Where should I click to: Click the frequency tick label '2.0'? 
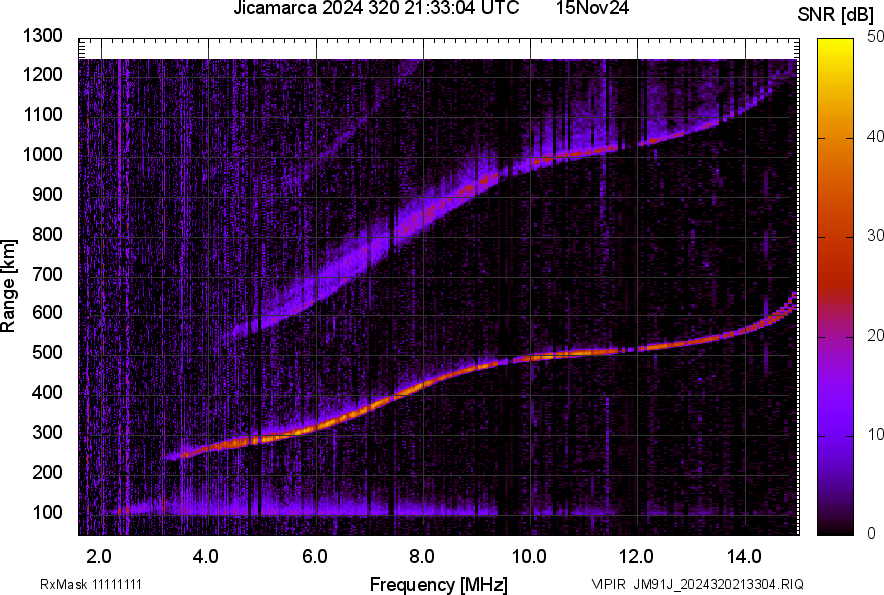[x=99, y=557]
